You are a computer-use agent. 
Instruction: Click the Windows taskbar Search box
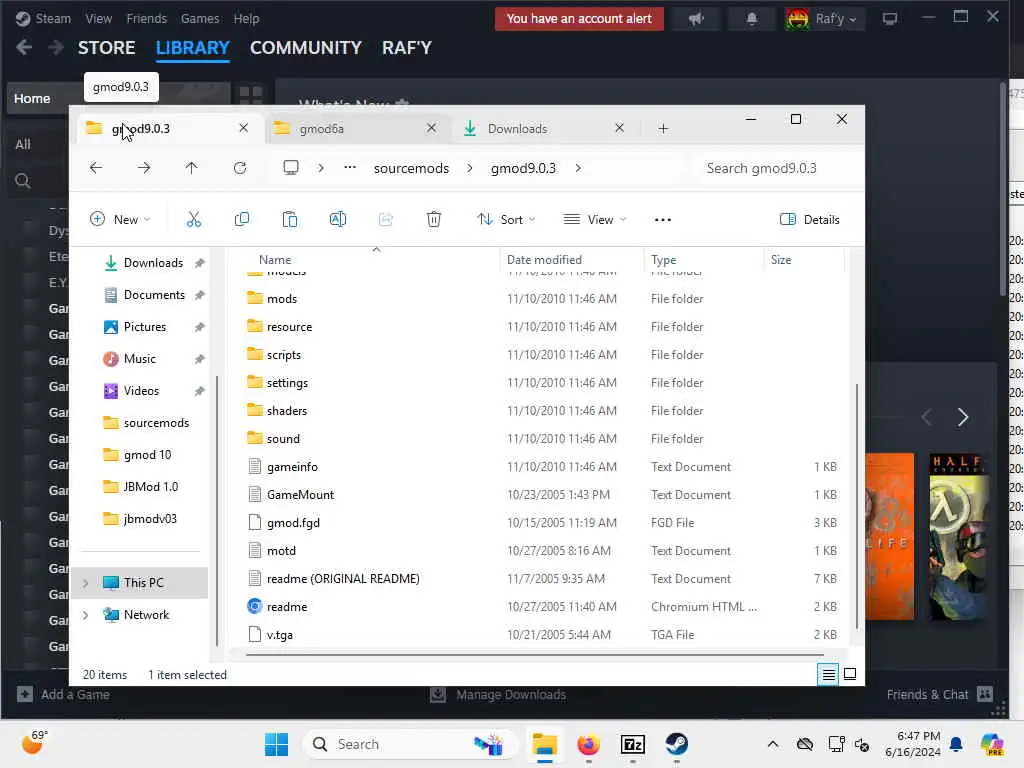(410, 744)
